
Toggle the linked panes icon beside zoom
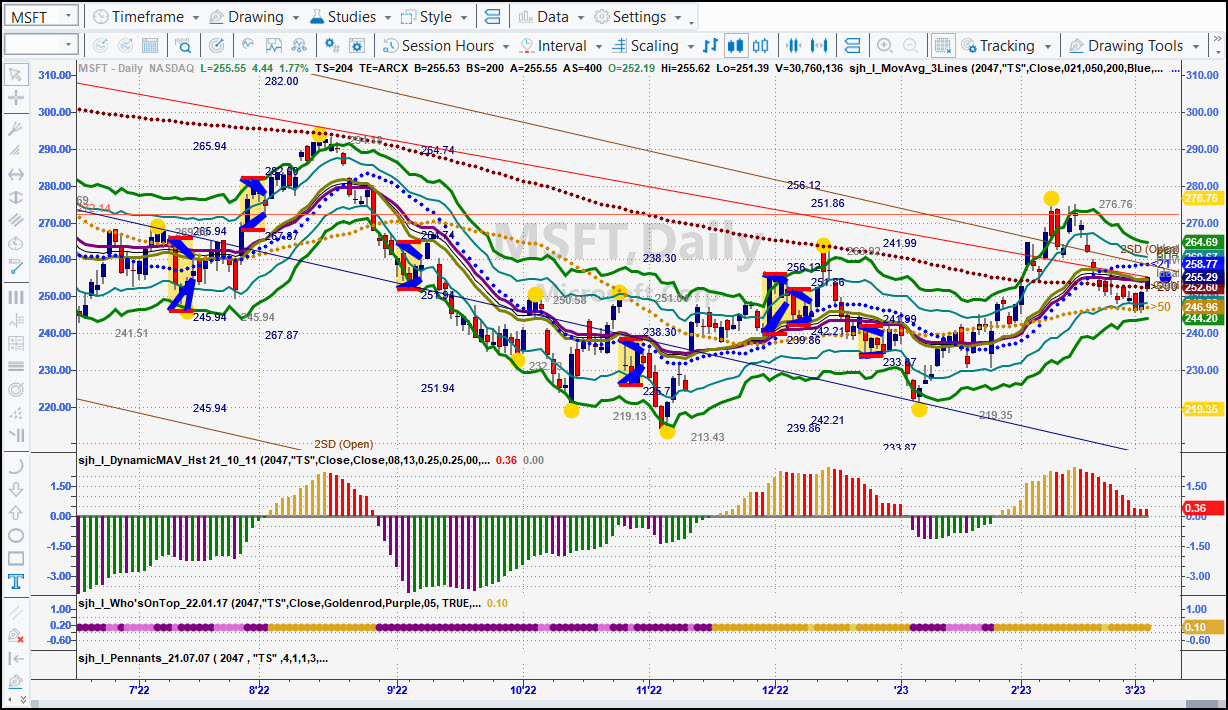pyautogui.click(x=852, y=45)
